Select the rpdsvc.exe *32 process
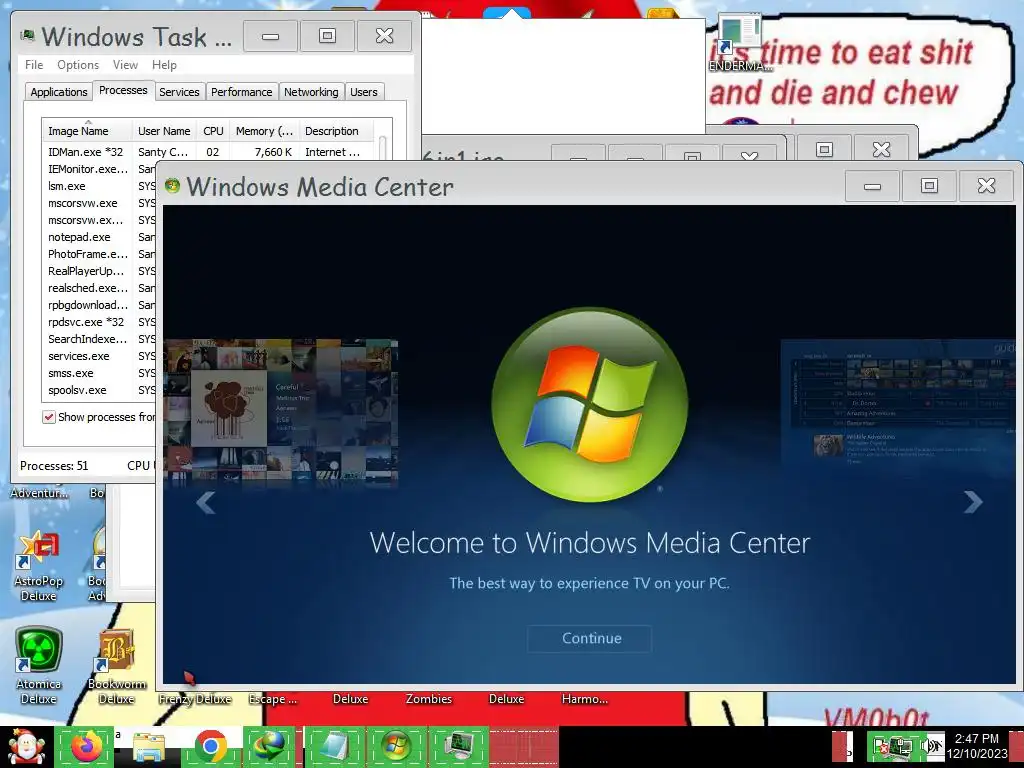The width and height of the screenshot is (1024, 768). [x=99, y=321]
